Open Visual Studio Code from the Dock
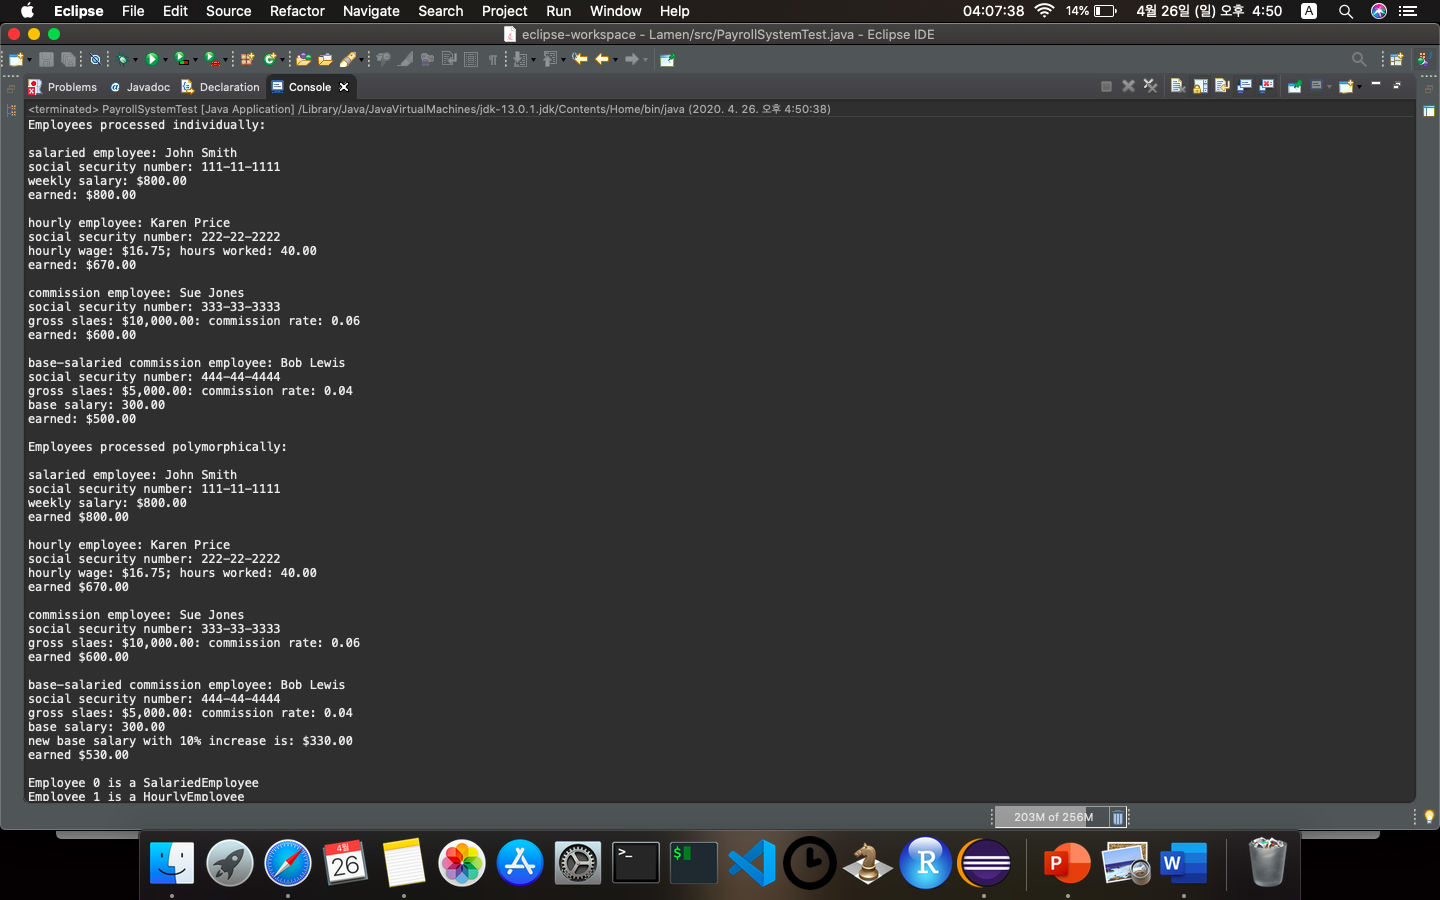 (x=752, y=863)
